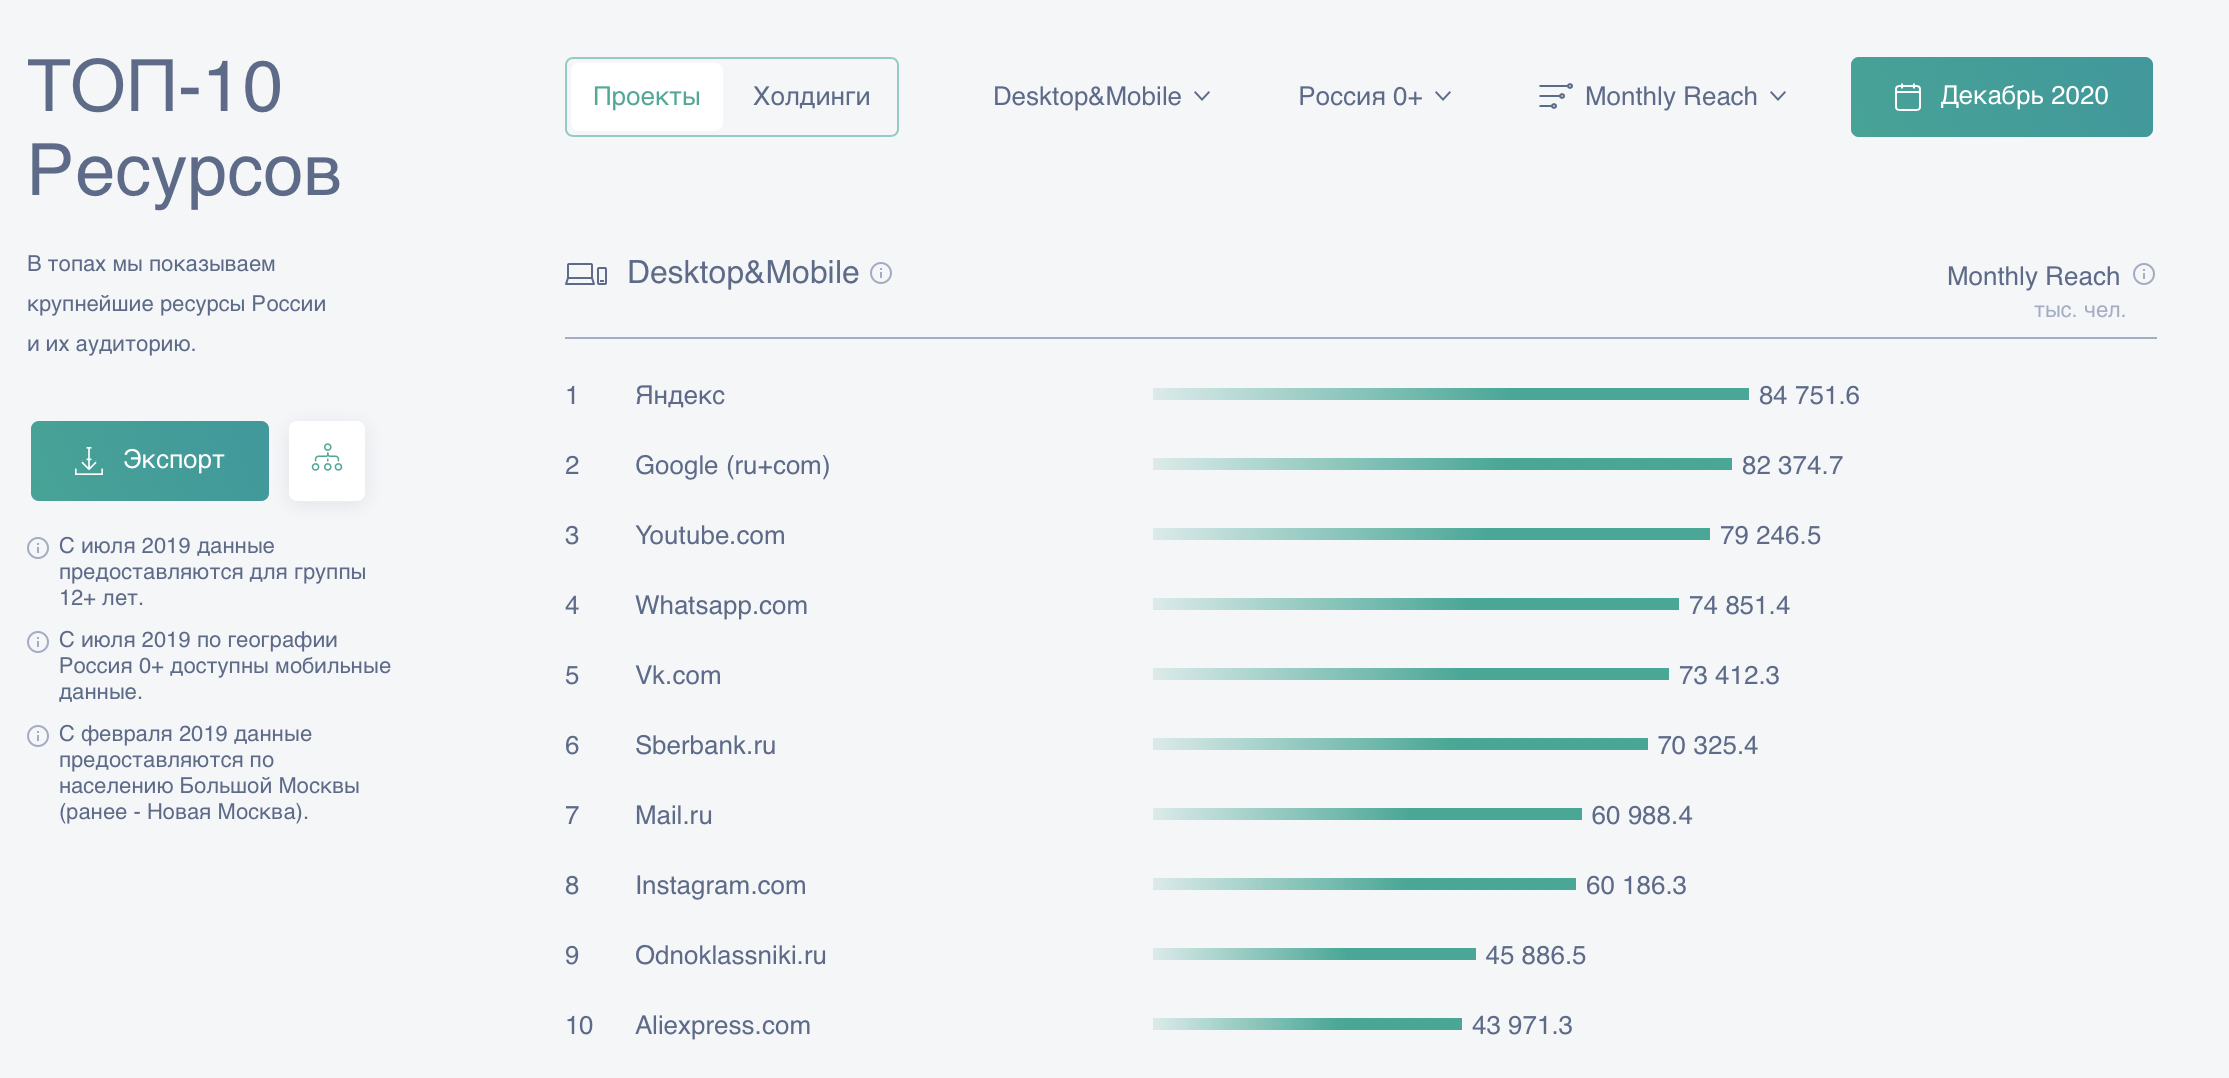Switch to the Холдинги tab
The width and height of the screenshot is (2229, 1078).
pos(811,96)
